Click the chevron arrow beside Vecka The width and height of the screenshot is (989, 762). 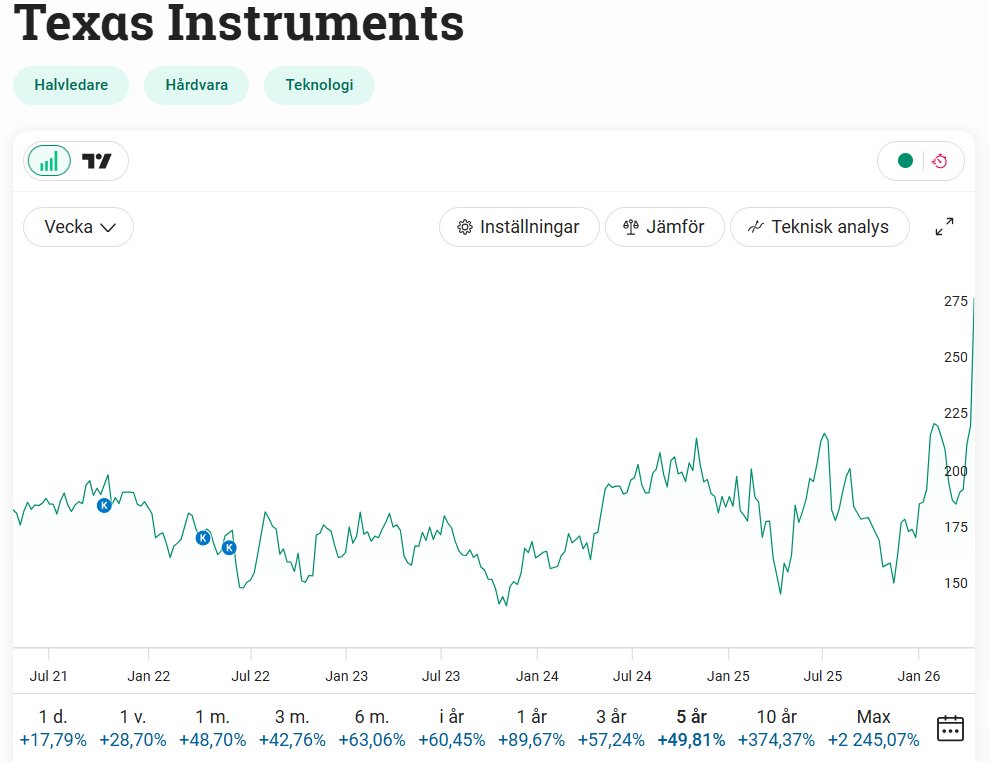108,228
